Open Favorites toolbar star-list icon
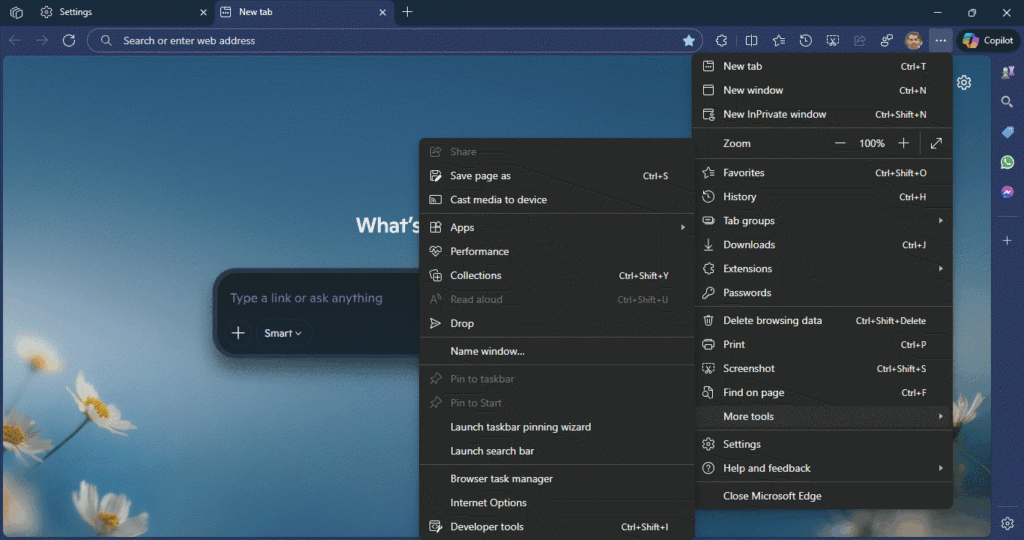 point(778,40)
